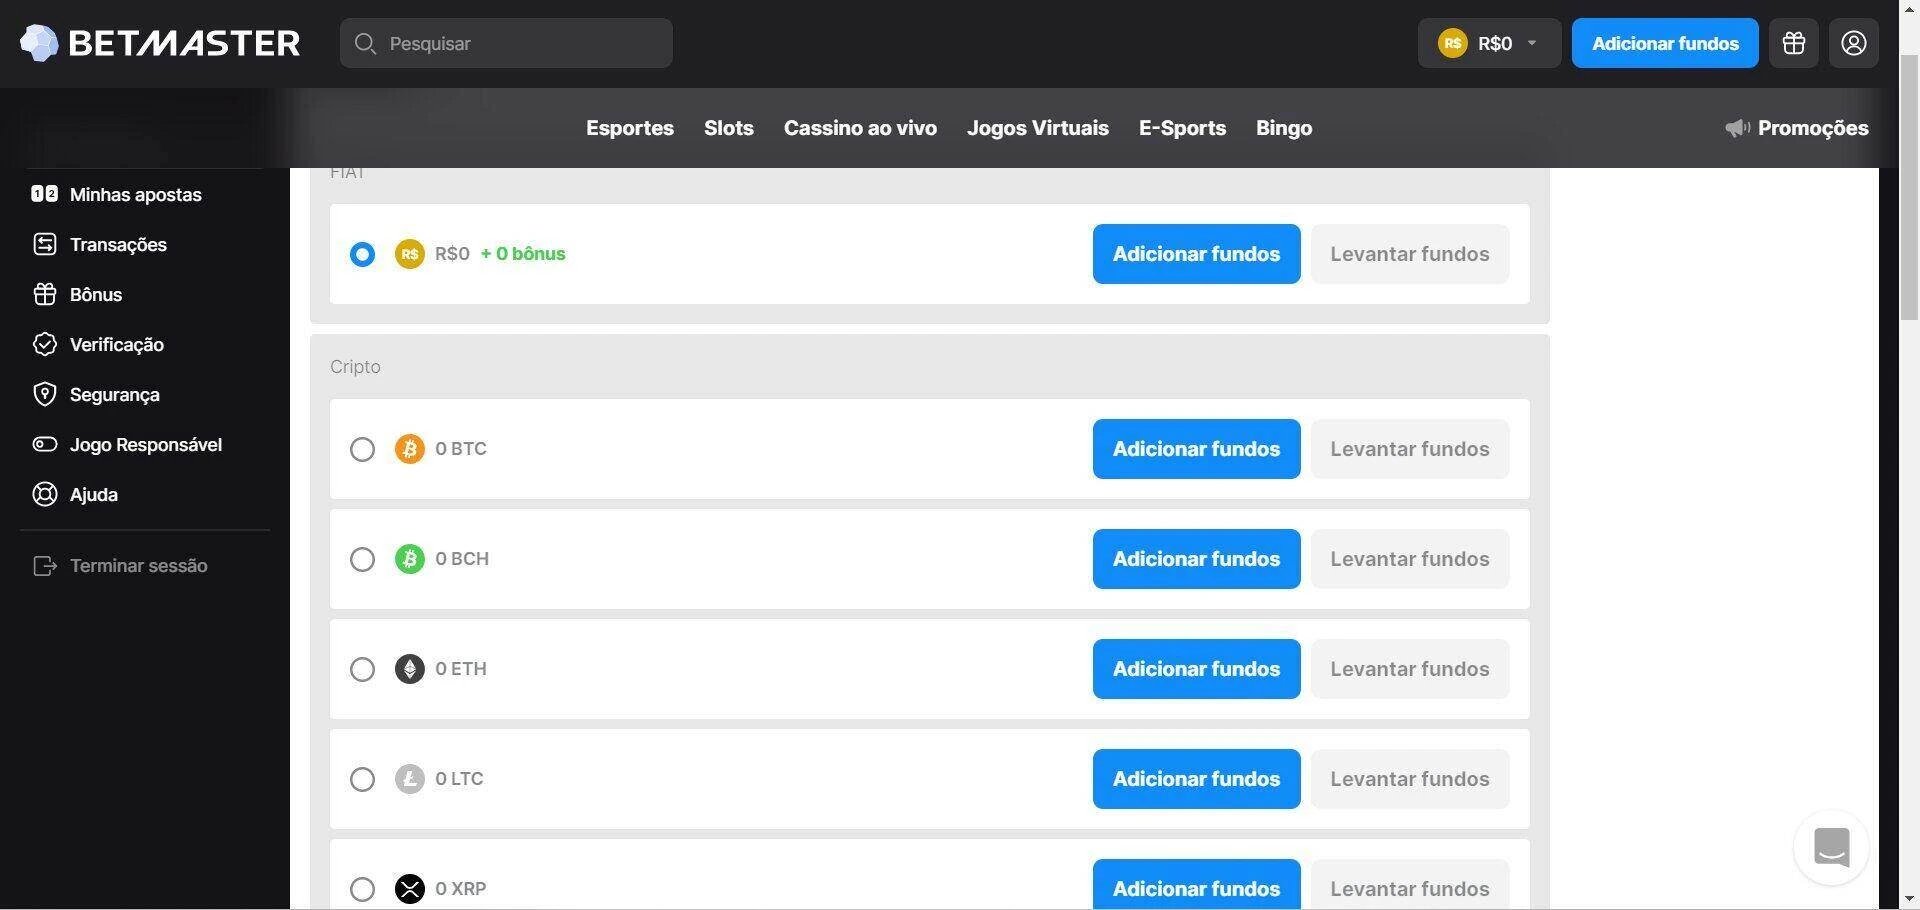Screen dimensions: 1920x910
Task: Select the BTC wallet radio button
Action: click(362, 449)
